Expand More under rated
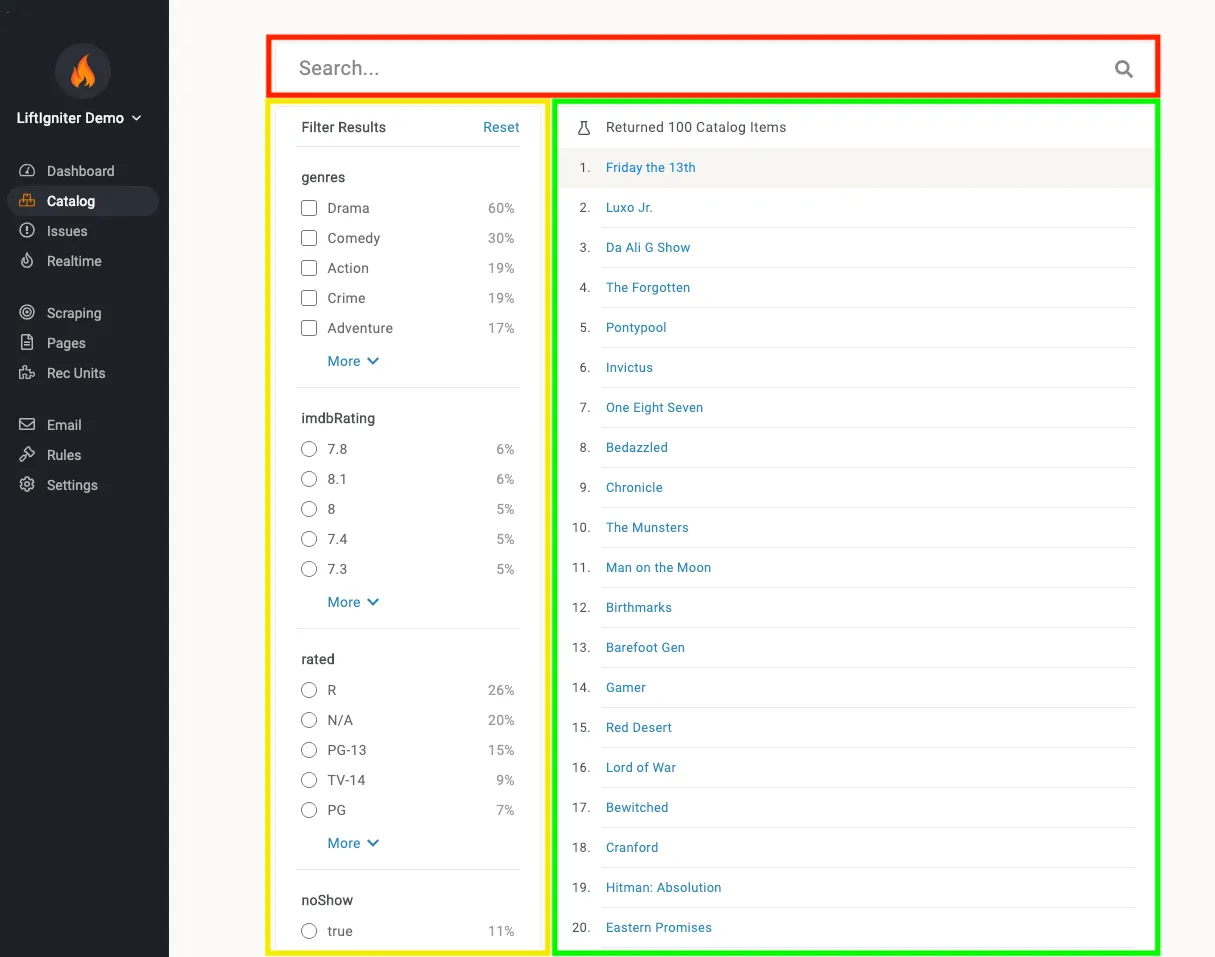This screenshot has width=1215, height=957. point(353,843)
